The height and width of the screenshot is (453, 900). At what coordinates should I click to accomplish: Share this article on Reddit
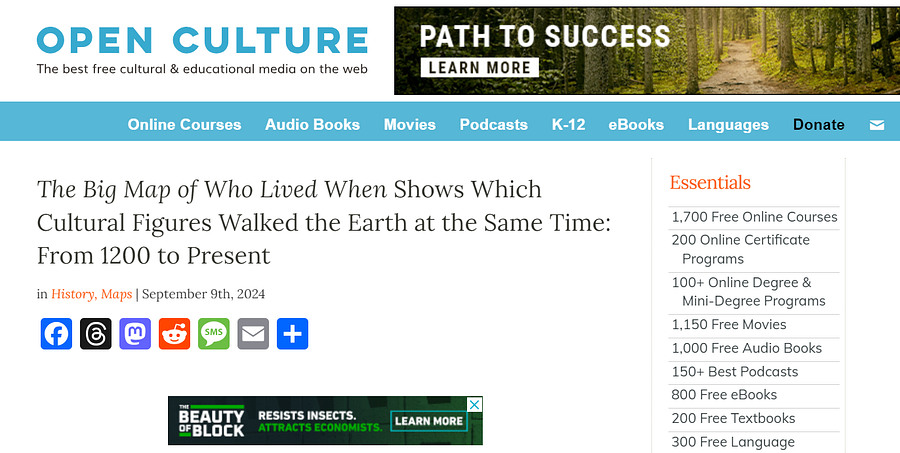(x=174, y=334)
